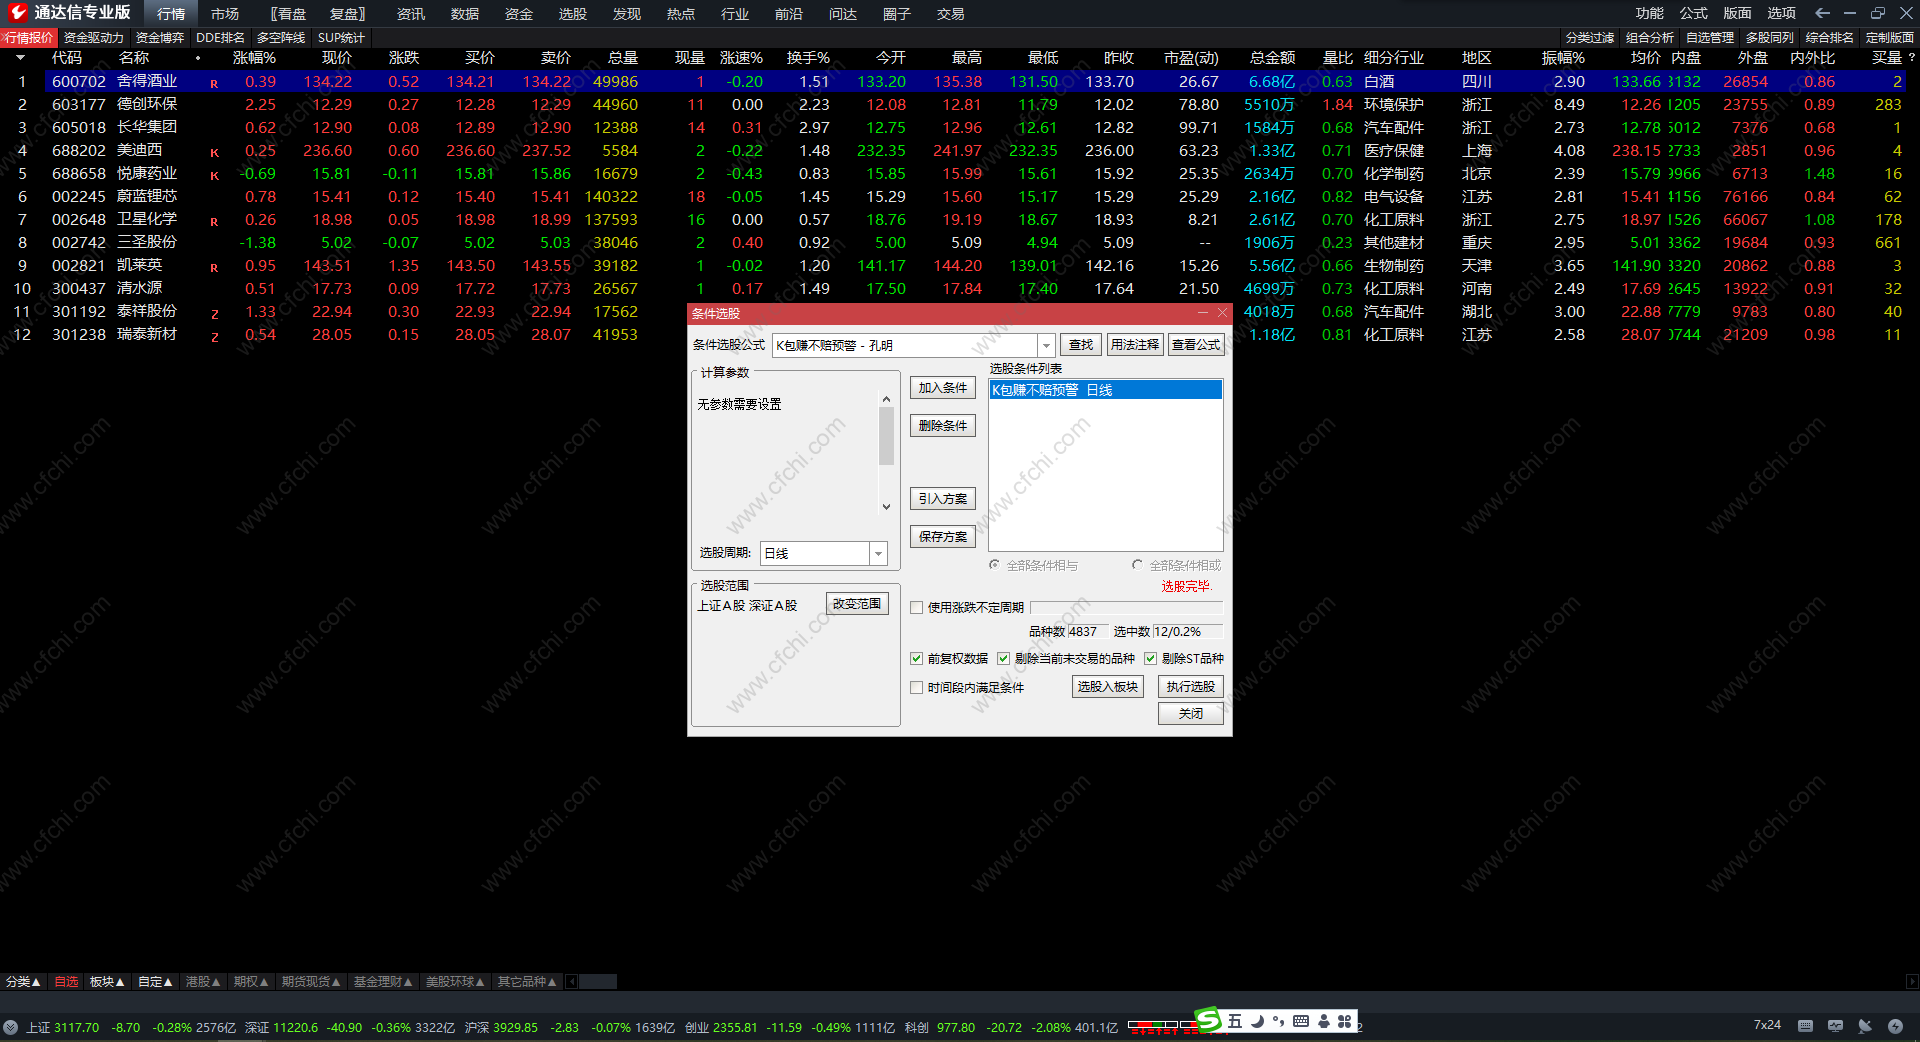Viewport: 1920px width, 1042px height.
Task: Click the 计算参数 scroll down arrow
Action: (x=886, y=507)
